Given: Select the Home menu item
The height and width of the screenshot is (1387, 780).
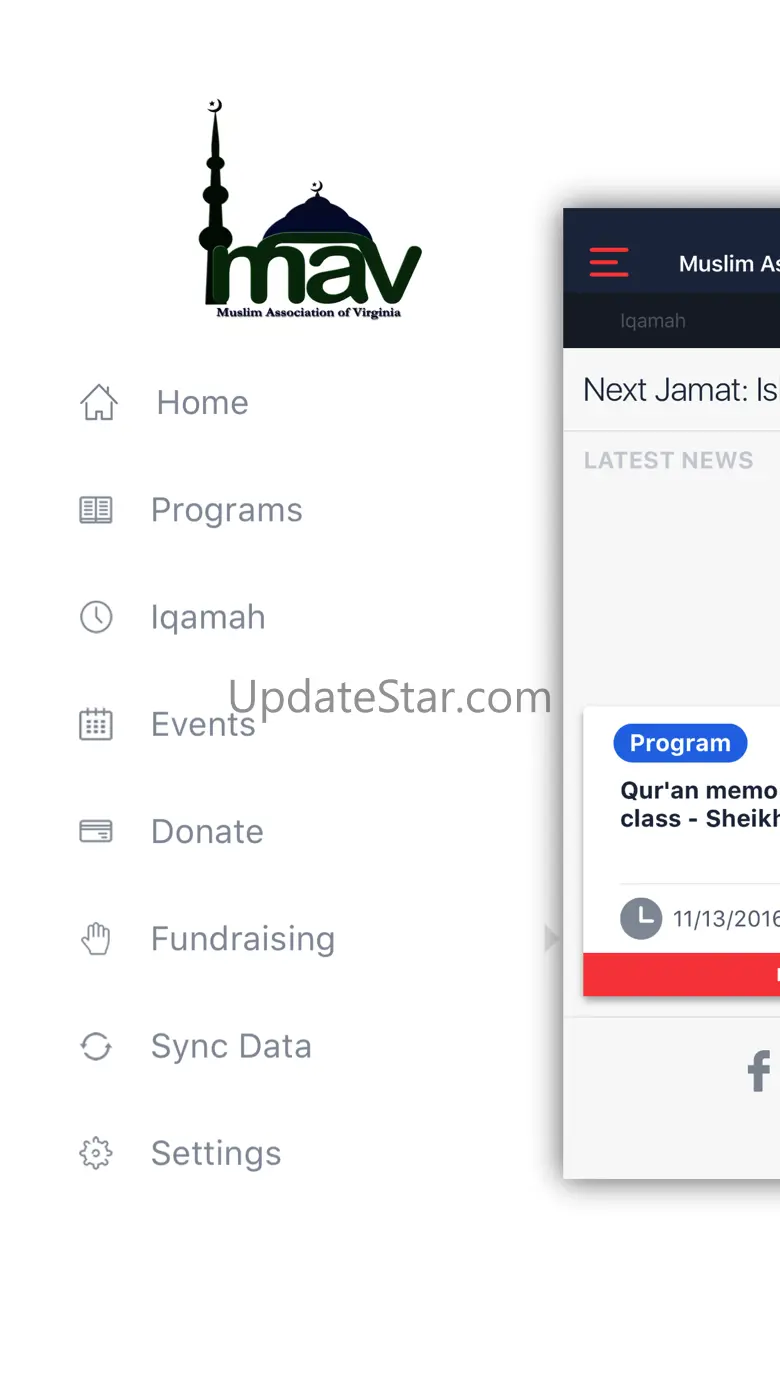Looking at the screenshot, I should [x=203, y=402].
